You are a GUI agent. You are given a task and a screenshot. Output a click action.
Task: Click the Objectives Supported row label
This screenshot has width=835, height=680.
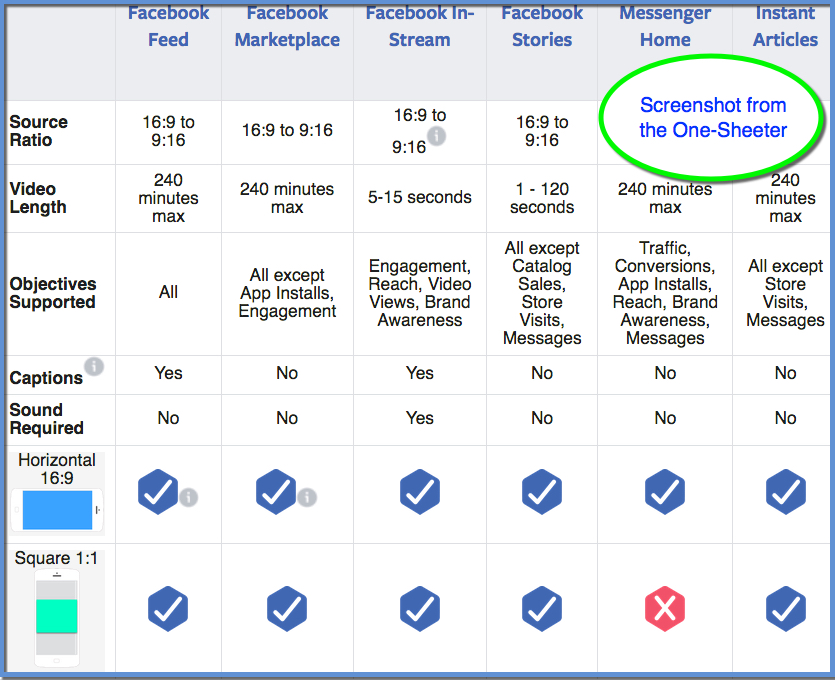pyautogui.click(x=53, y=293)
